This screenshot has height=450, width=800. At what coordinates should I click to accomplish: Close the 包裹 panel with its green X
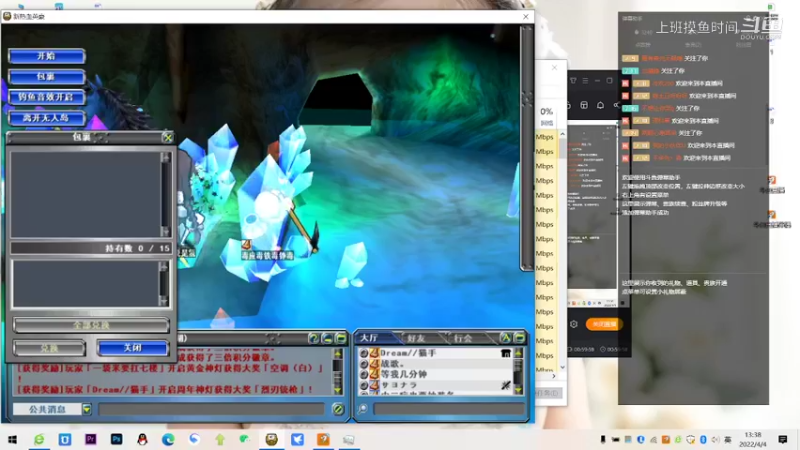pos(167,137)
